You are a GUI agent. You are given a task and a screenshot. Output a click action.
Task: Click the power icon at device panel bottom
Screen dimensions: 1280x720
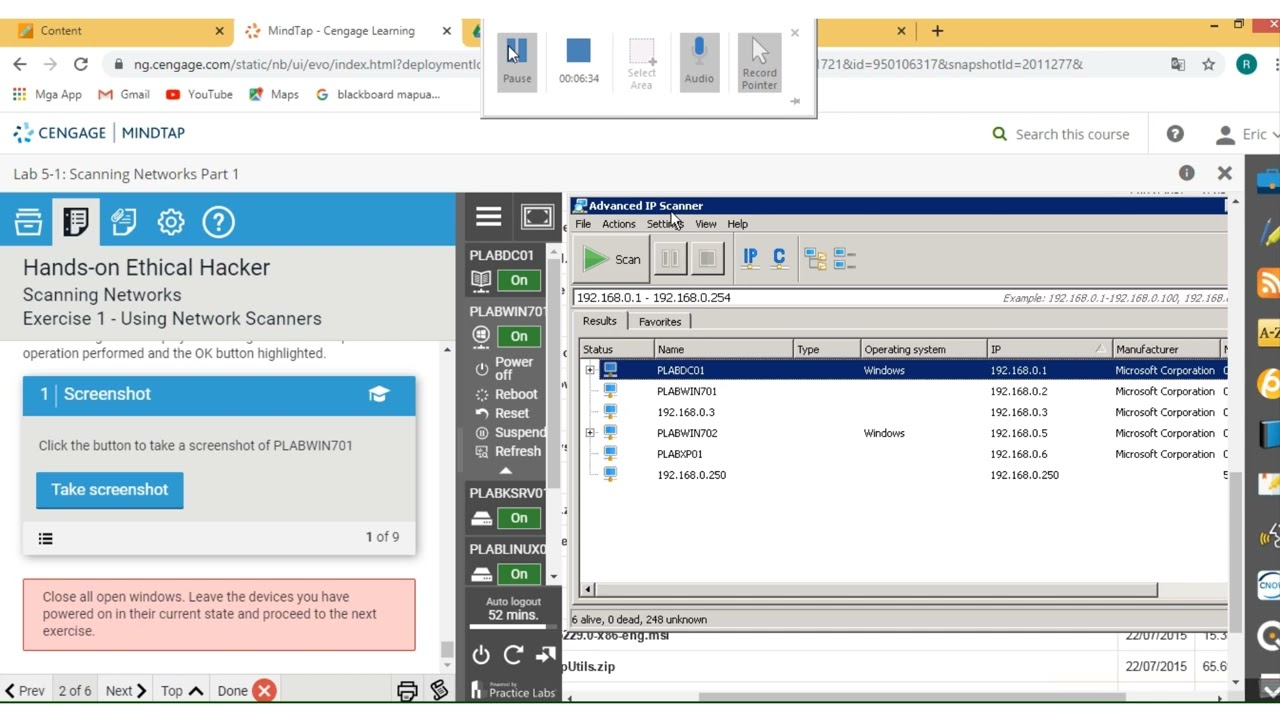click(481, 655)
